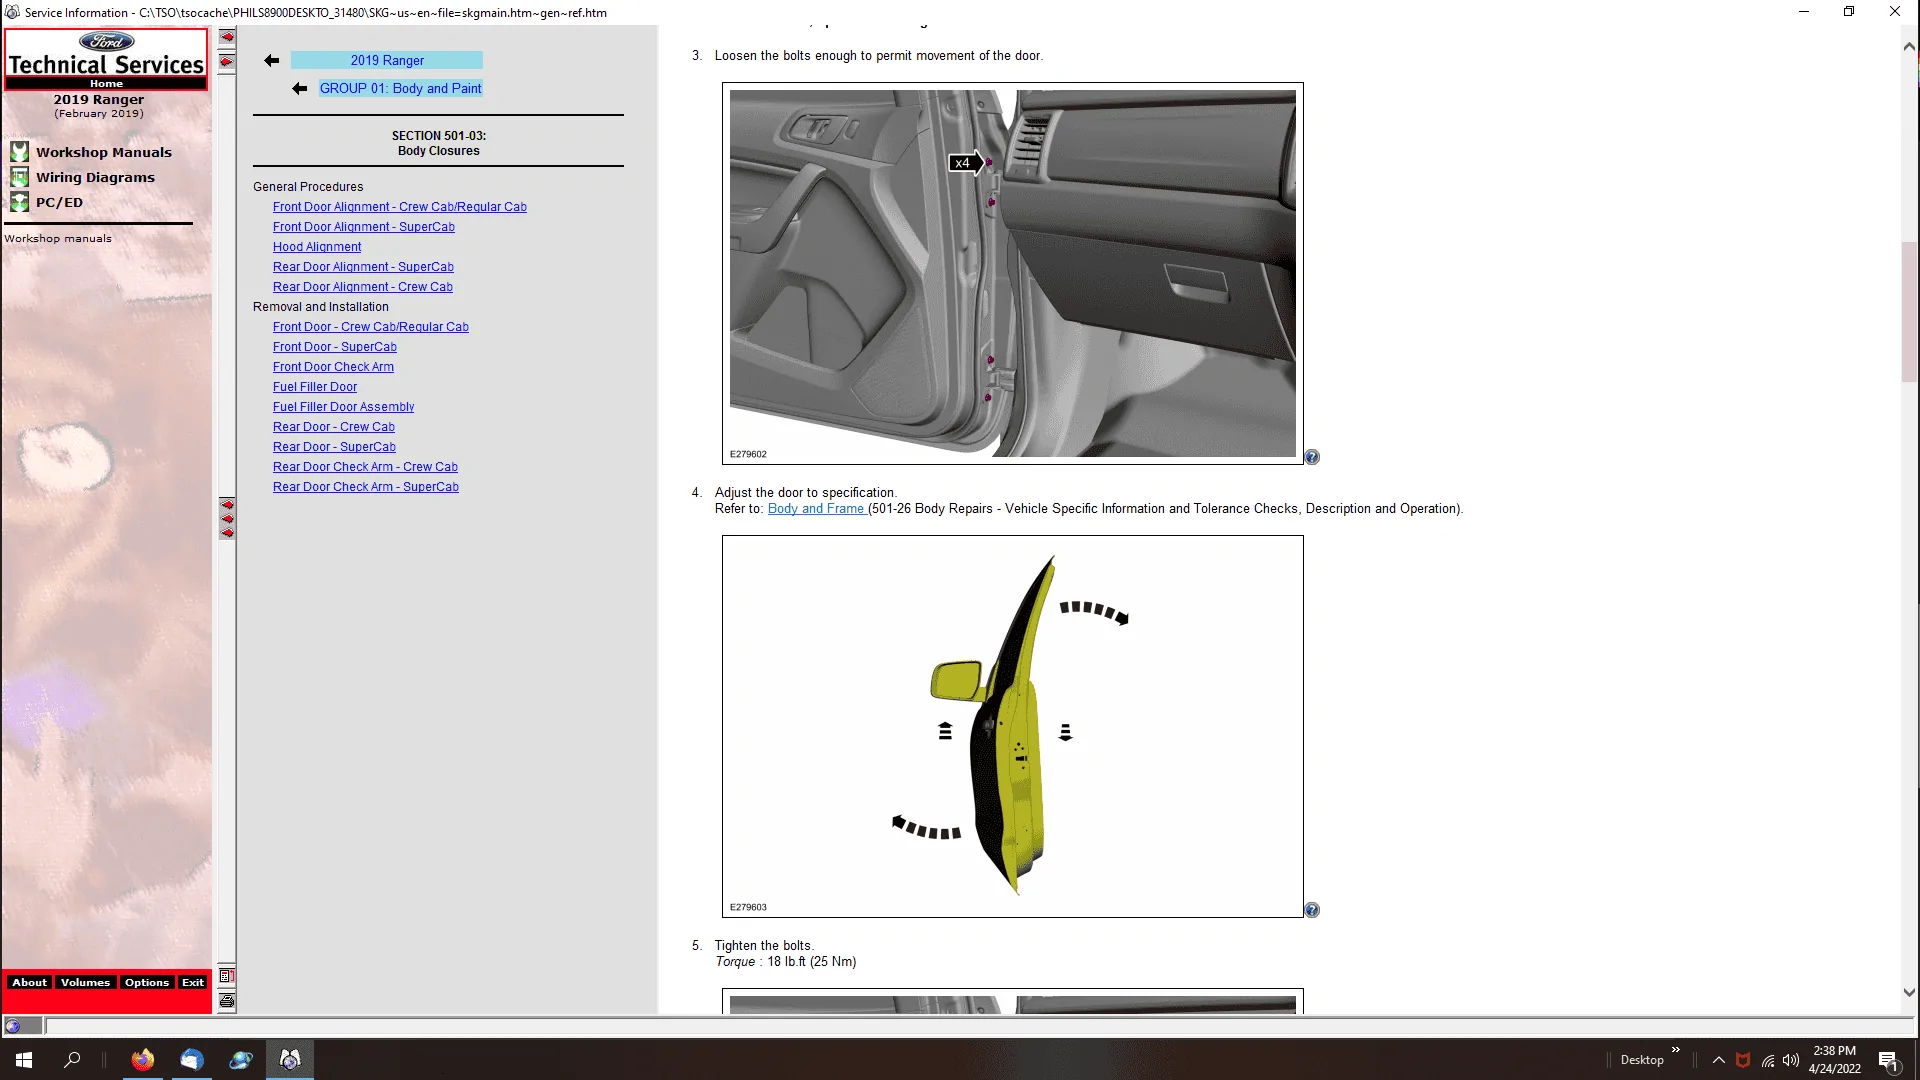Open Rear Door - Crew Cab link
The height and width of the screenshot is (1080, 1920).
coord(334,427)
